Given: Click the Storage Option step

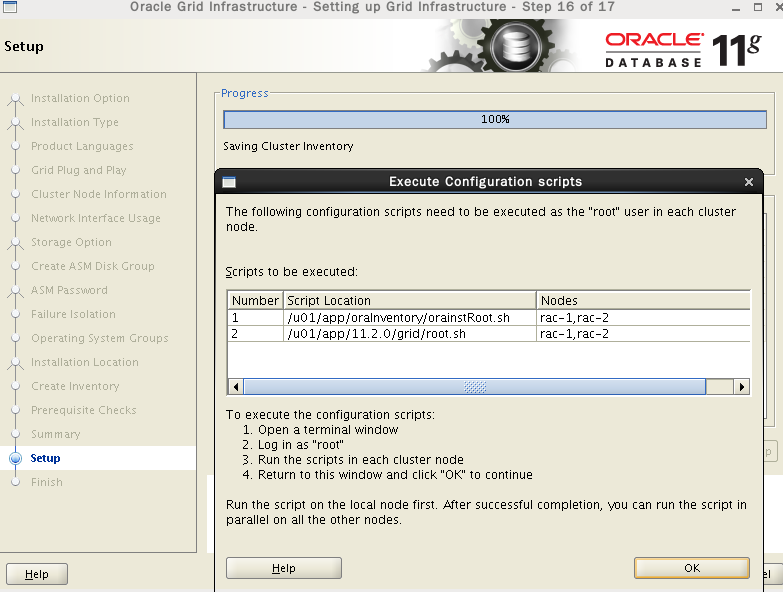Looking at the screenshot, I should click(x=71, y=242).
